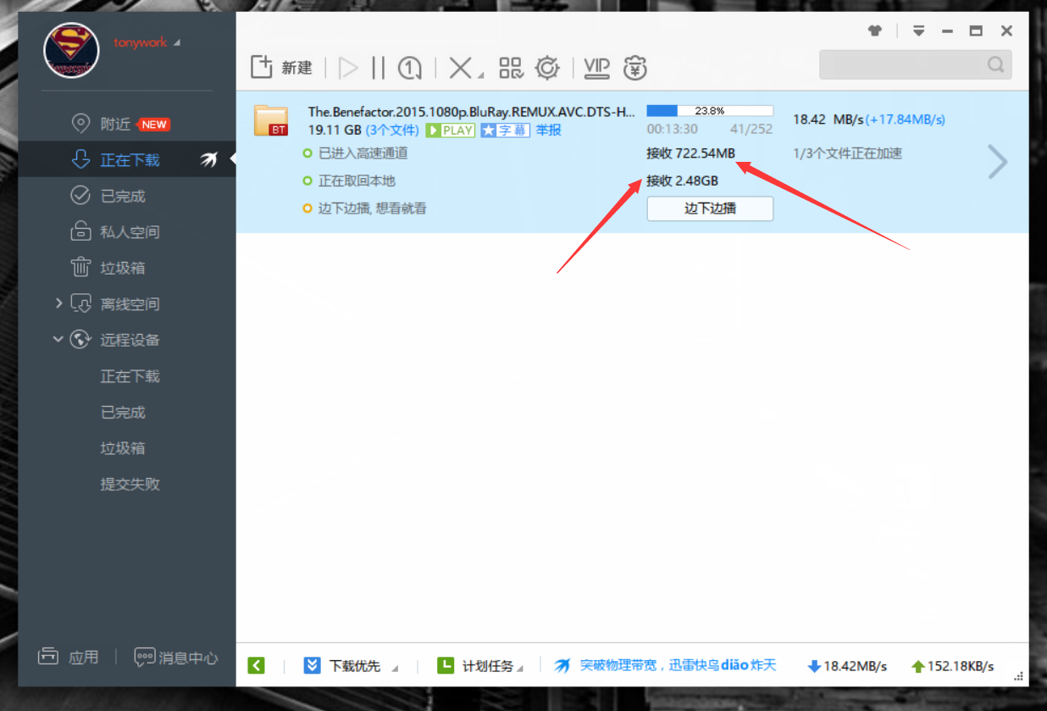1047x711 pixels.
Task: Click the Superman user avatar
Action: (x=71, y=50)
